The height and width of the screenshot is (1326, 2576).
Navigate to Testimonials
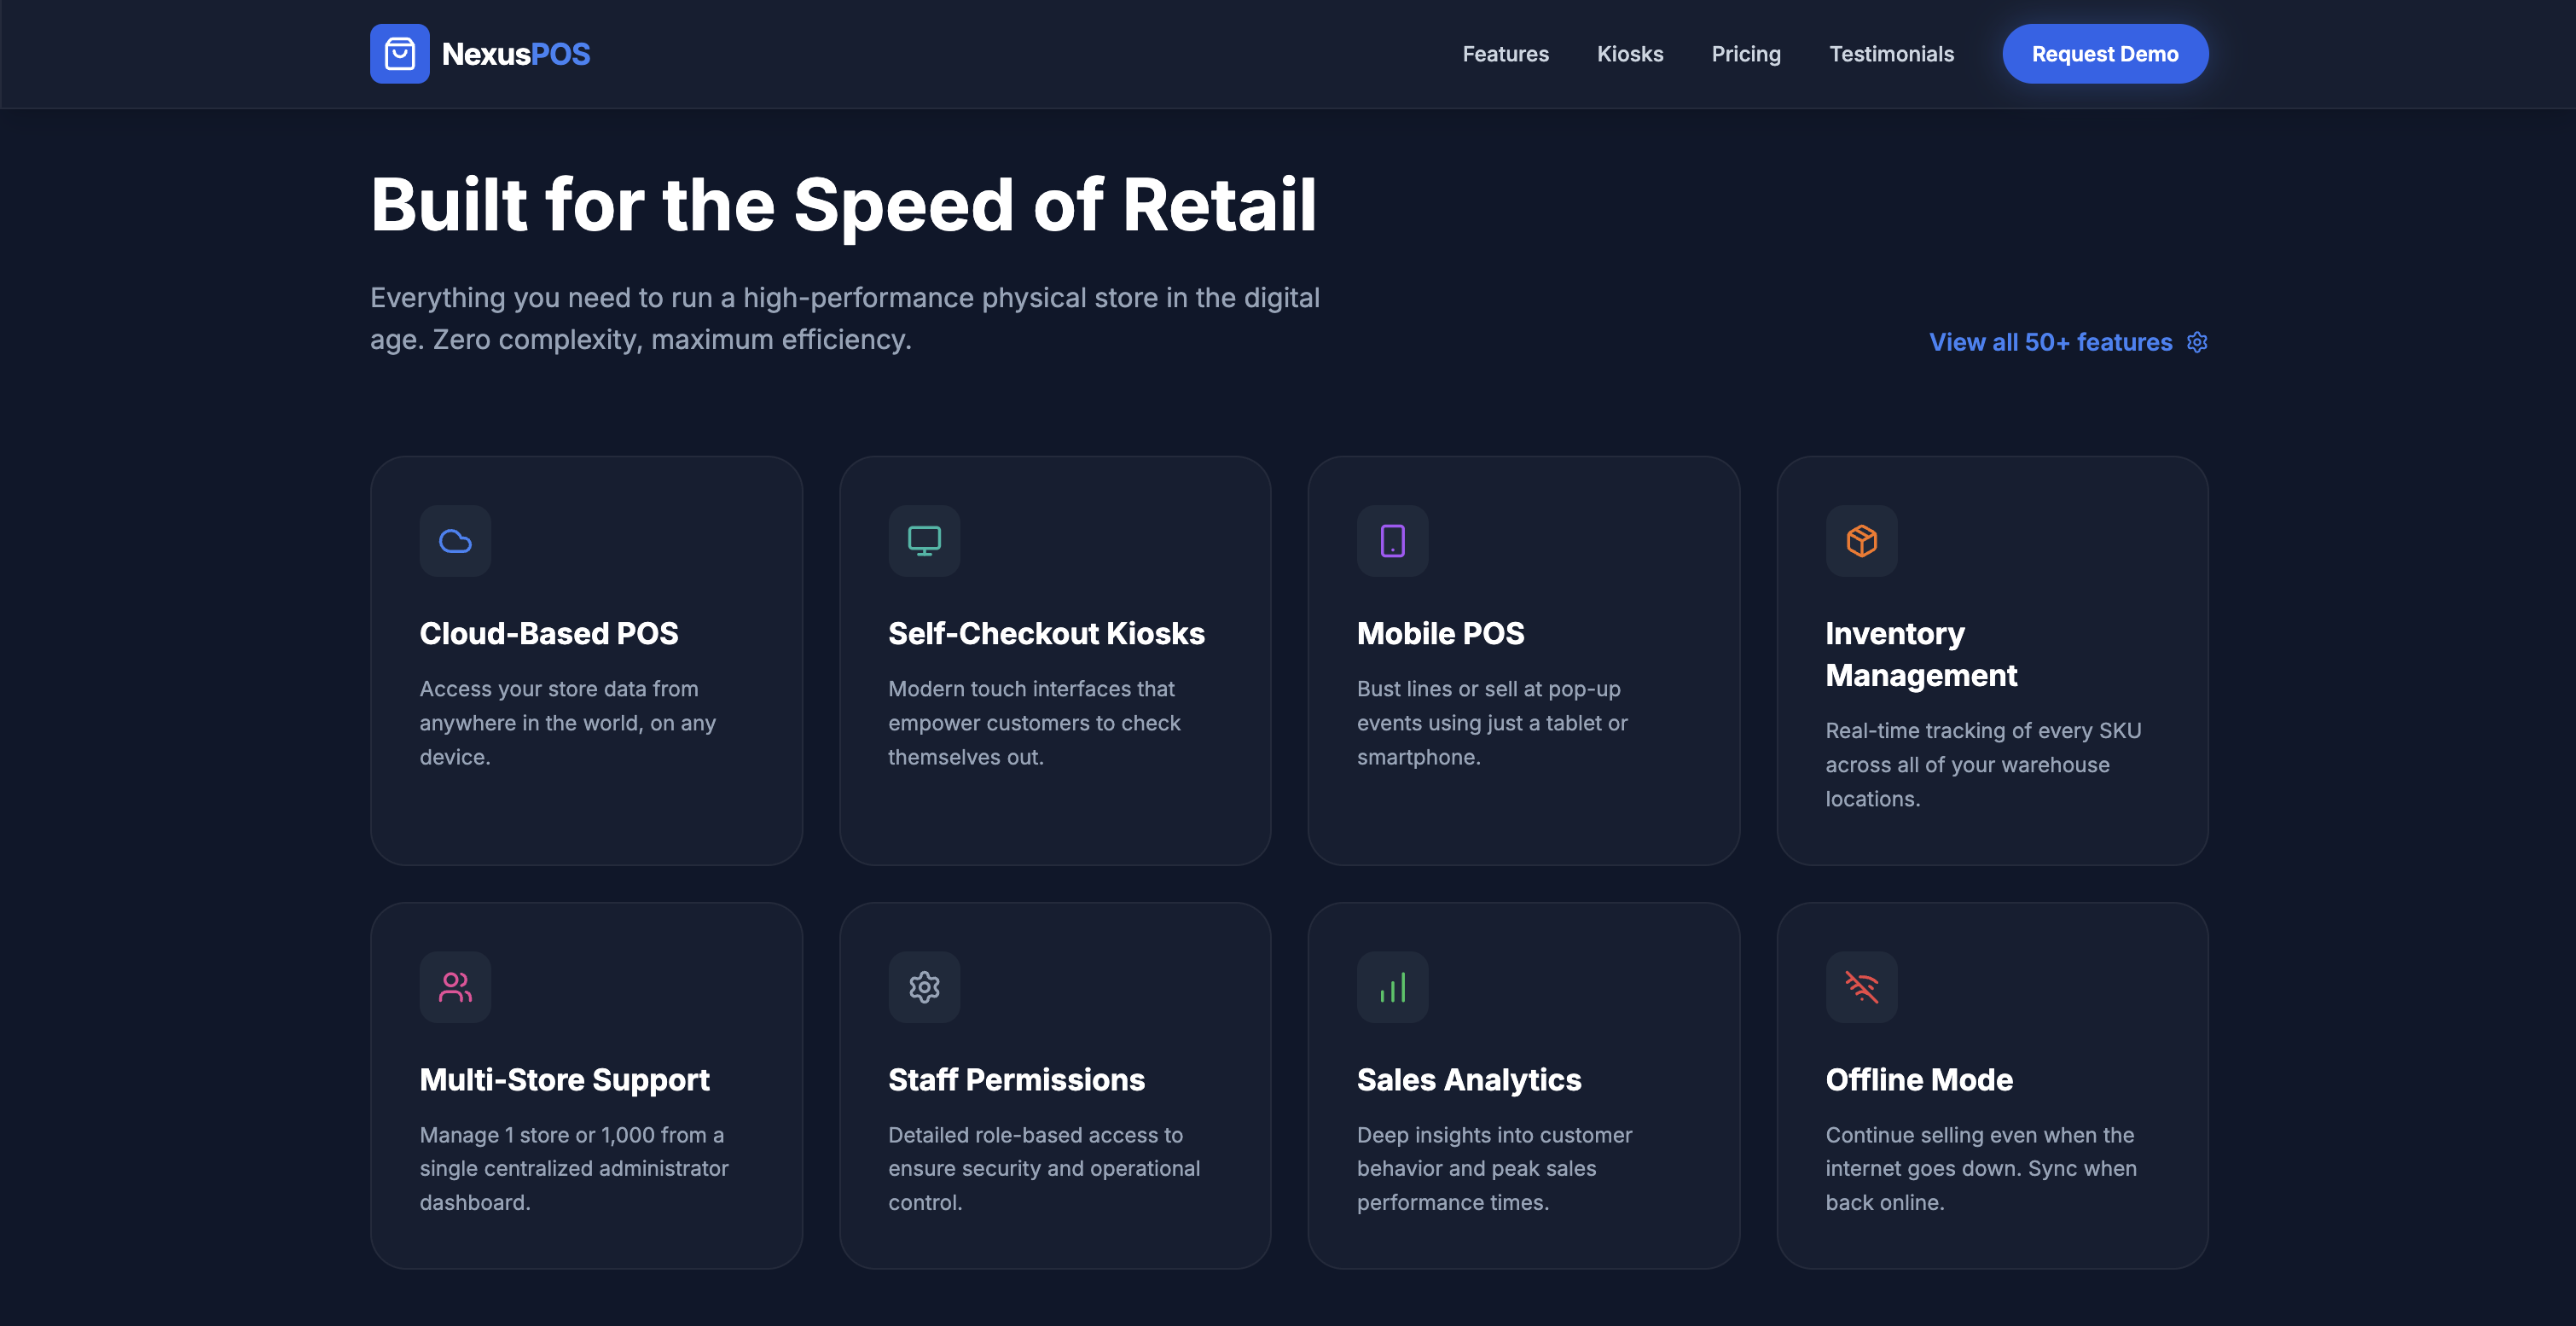coord(1891,53)
